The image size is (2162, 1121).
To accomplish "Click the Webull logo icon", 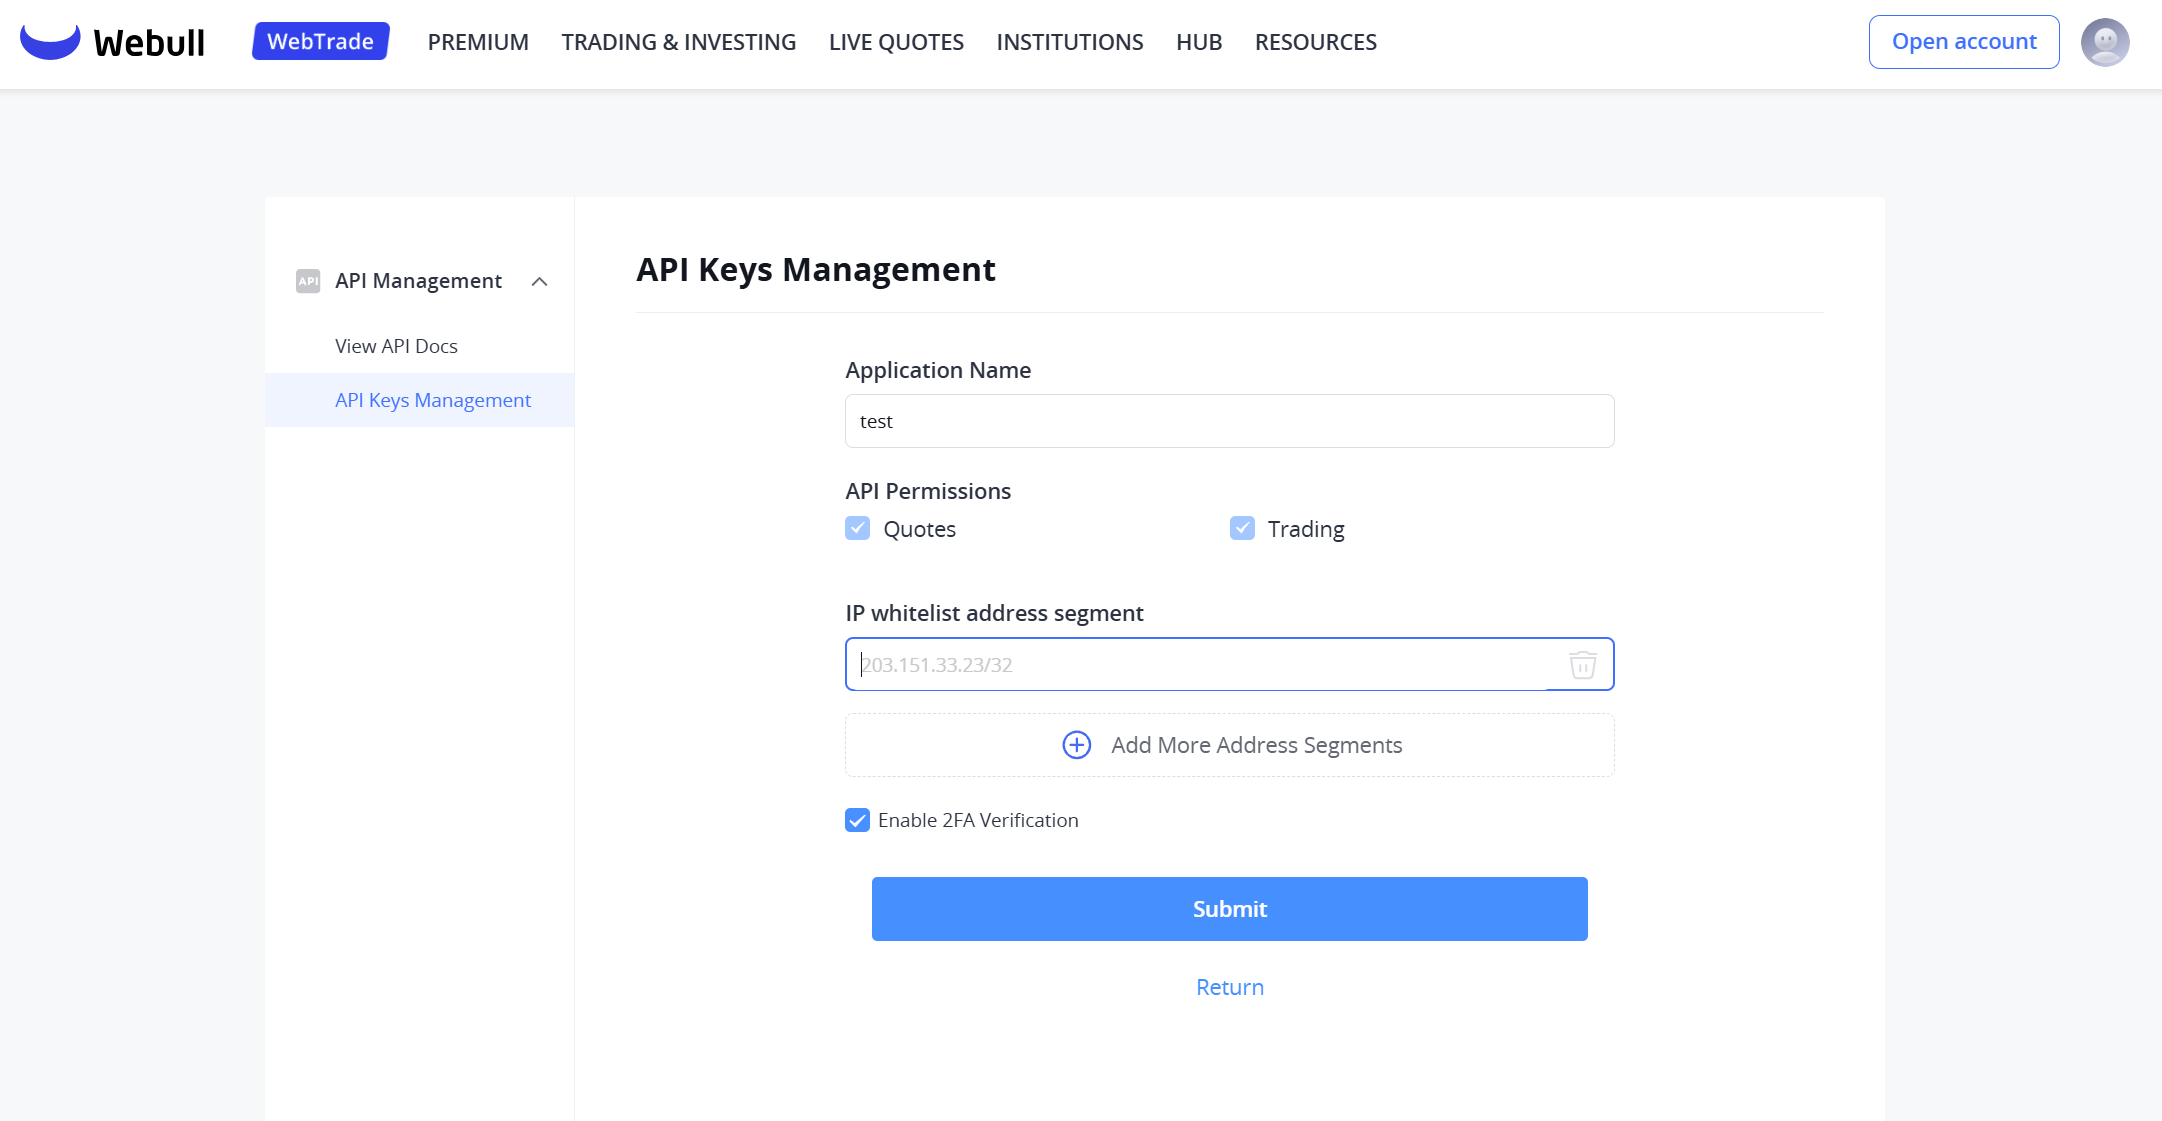I will [50, 42].
